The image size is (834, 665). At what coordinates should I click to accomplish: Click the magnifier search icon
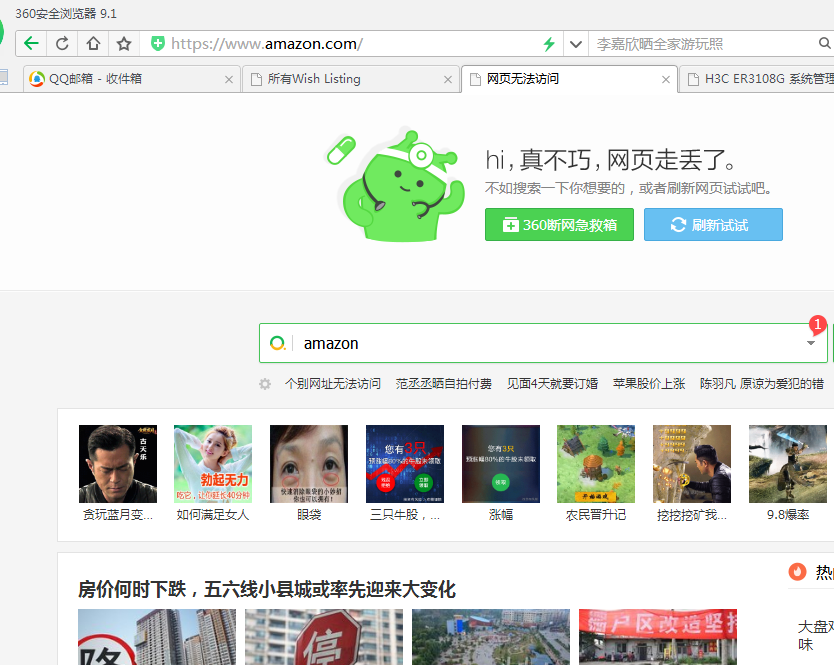click(824, 43)
